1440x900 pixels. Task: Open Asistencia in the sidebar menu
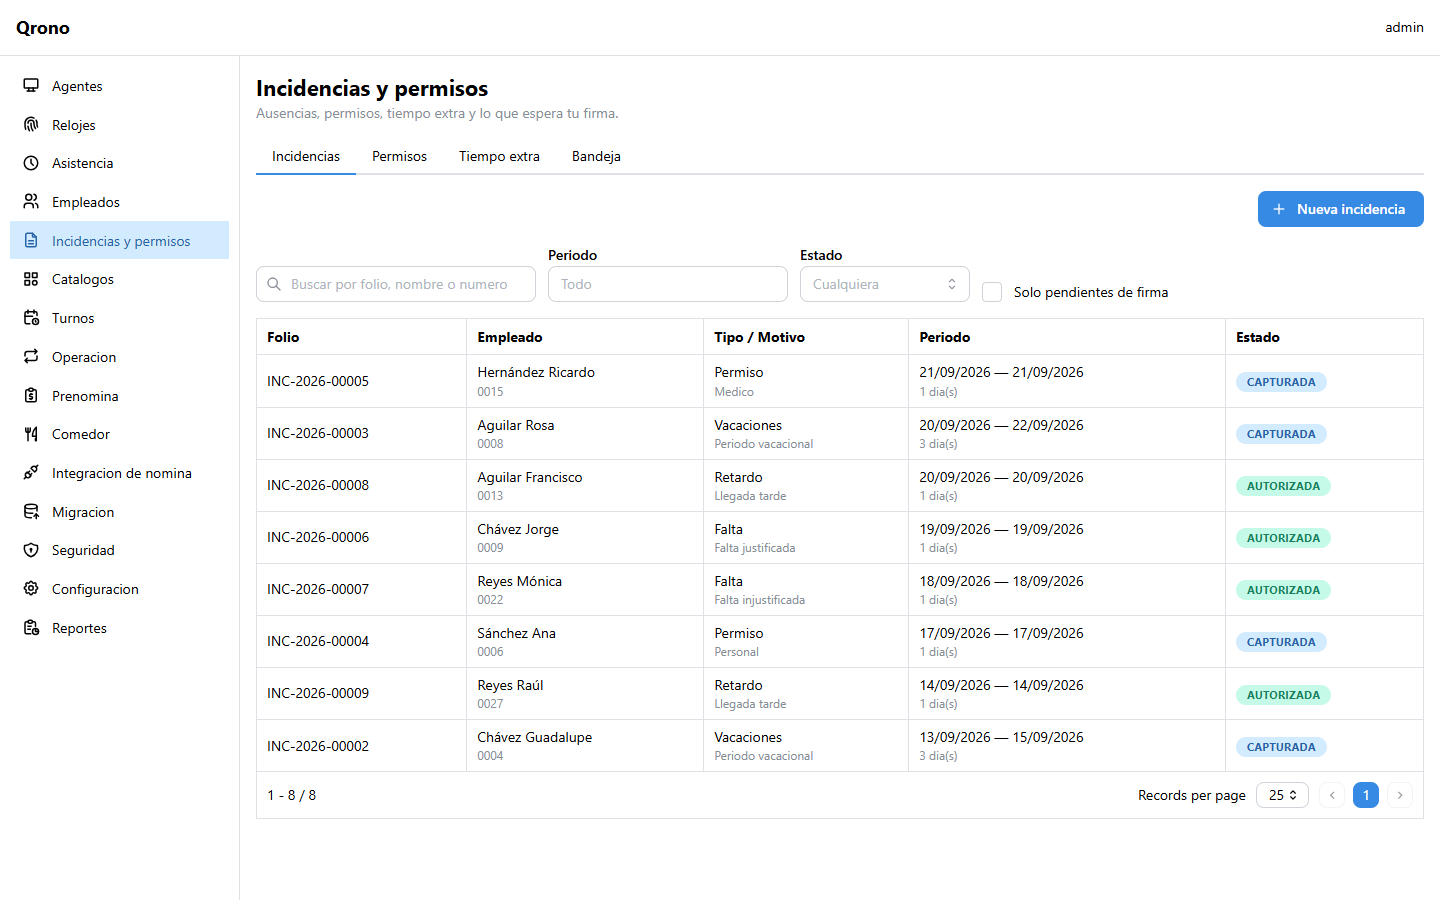tap(119, 163)
